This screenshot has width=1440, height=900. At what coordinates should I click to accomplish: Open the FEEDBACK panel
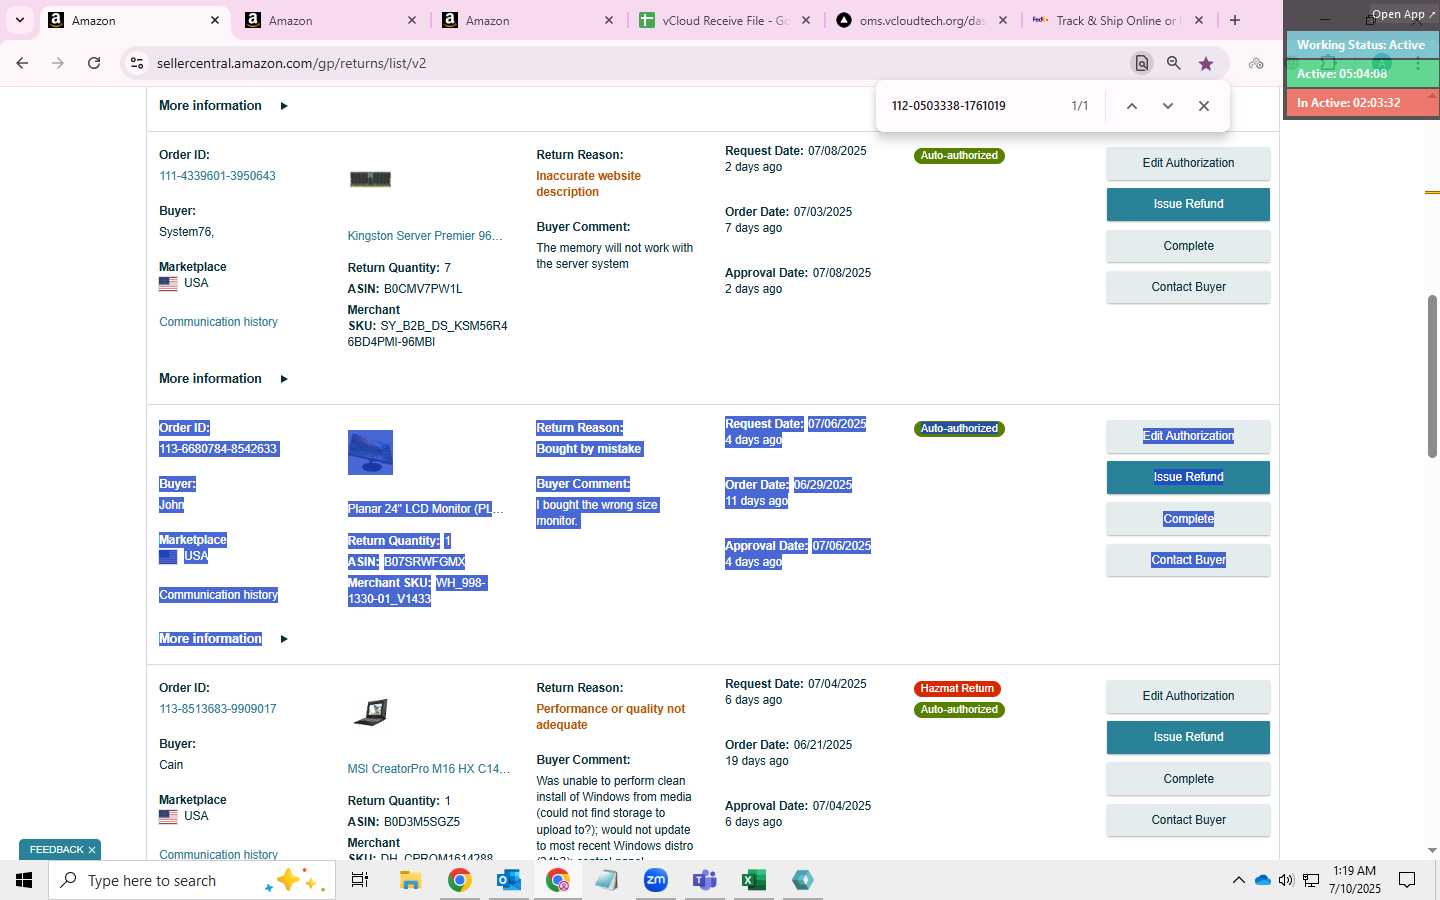(x=56, y=850)
